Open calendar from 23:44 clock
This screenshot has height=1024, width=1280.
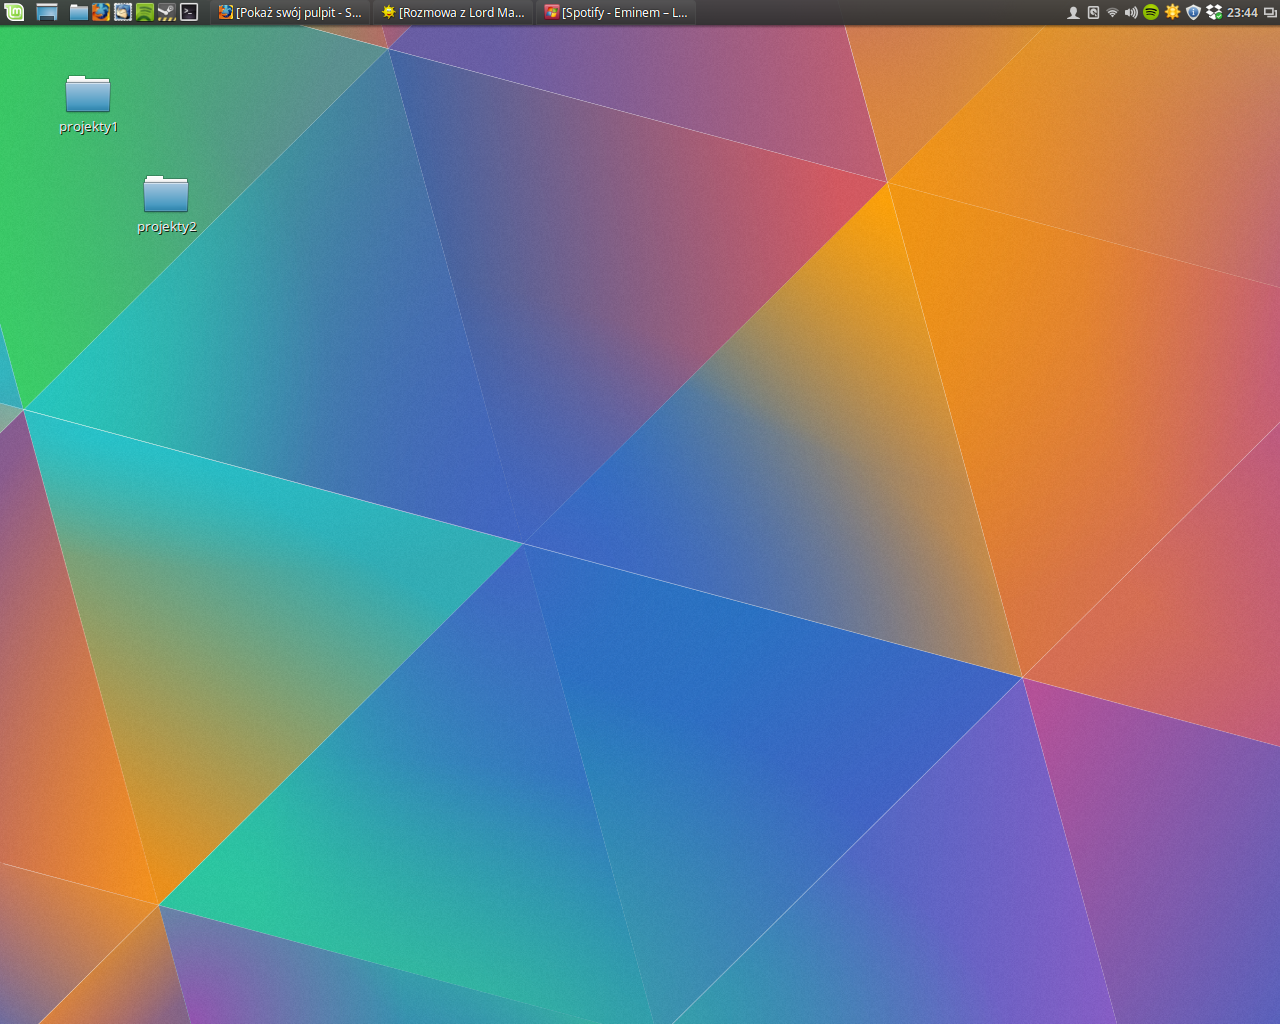point(1242,13)
